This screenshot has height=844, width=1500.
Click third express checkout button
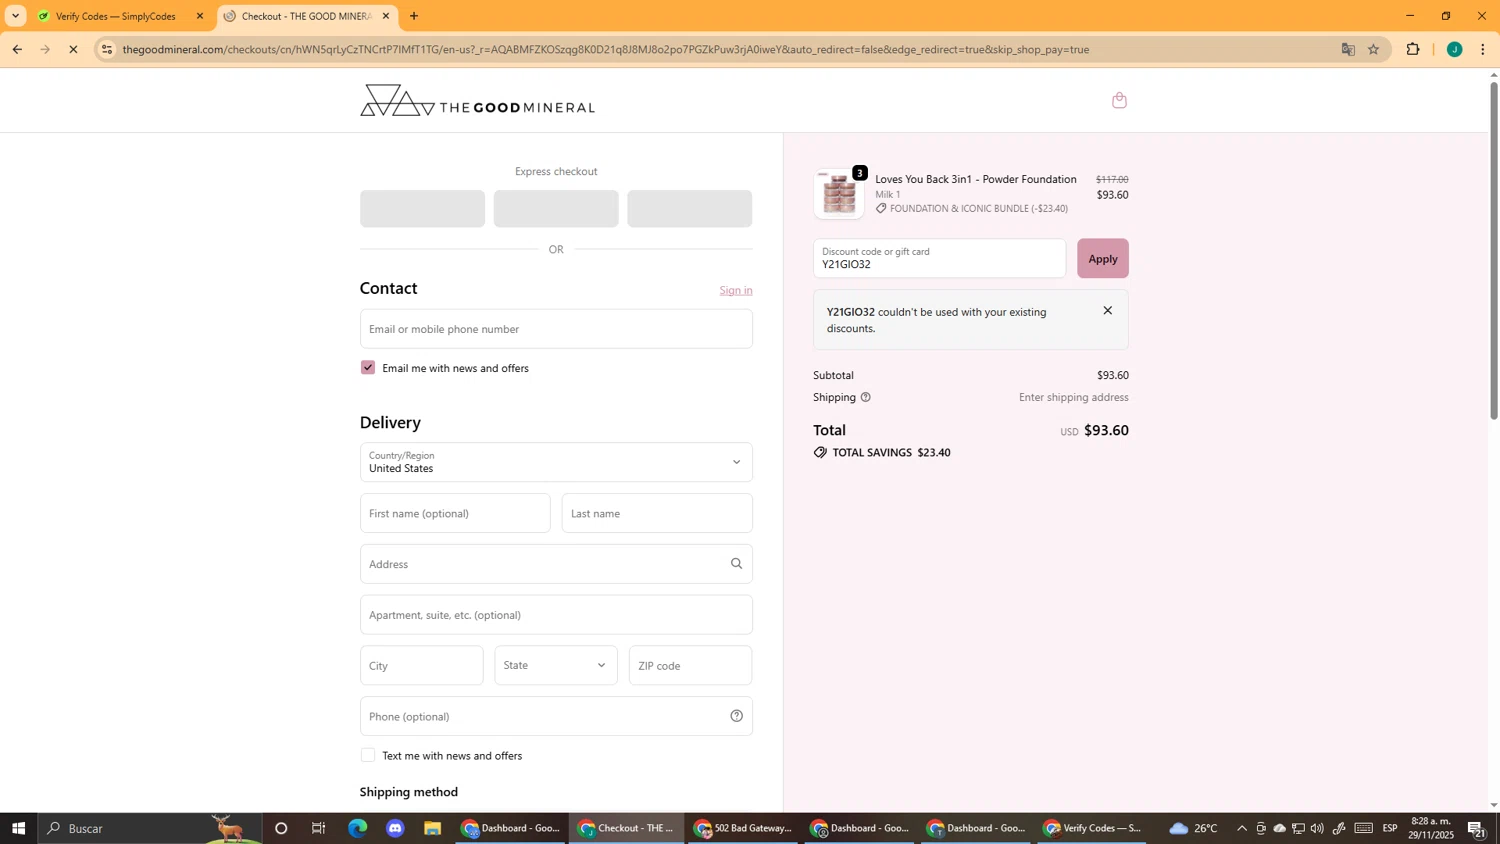(690, 209)
